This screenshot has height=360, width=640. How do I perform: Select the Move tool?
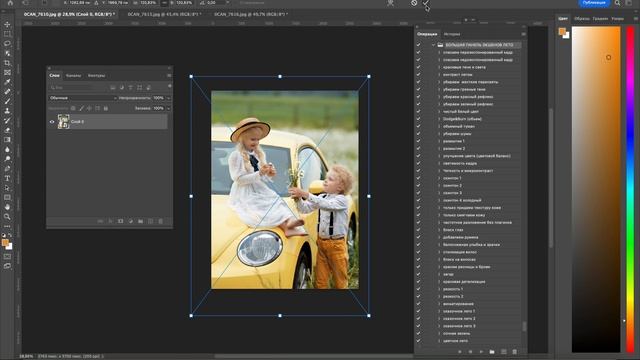[x=7, y=24]
